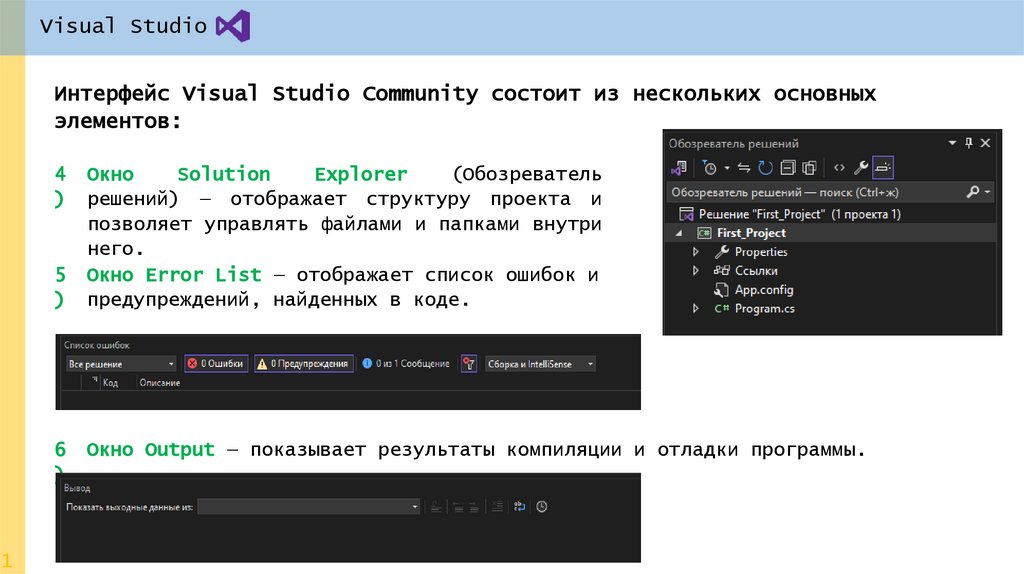Image resolution: width=1024 pixels, height=574 pixels.
Task: Open the Показать выходные данные из dropdown
Action: point(309,507)
